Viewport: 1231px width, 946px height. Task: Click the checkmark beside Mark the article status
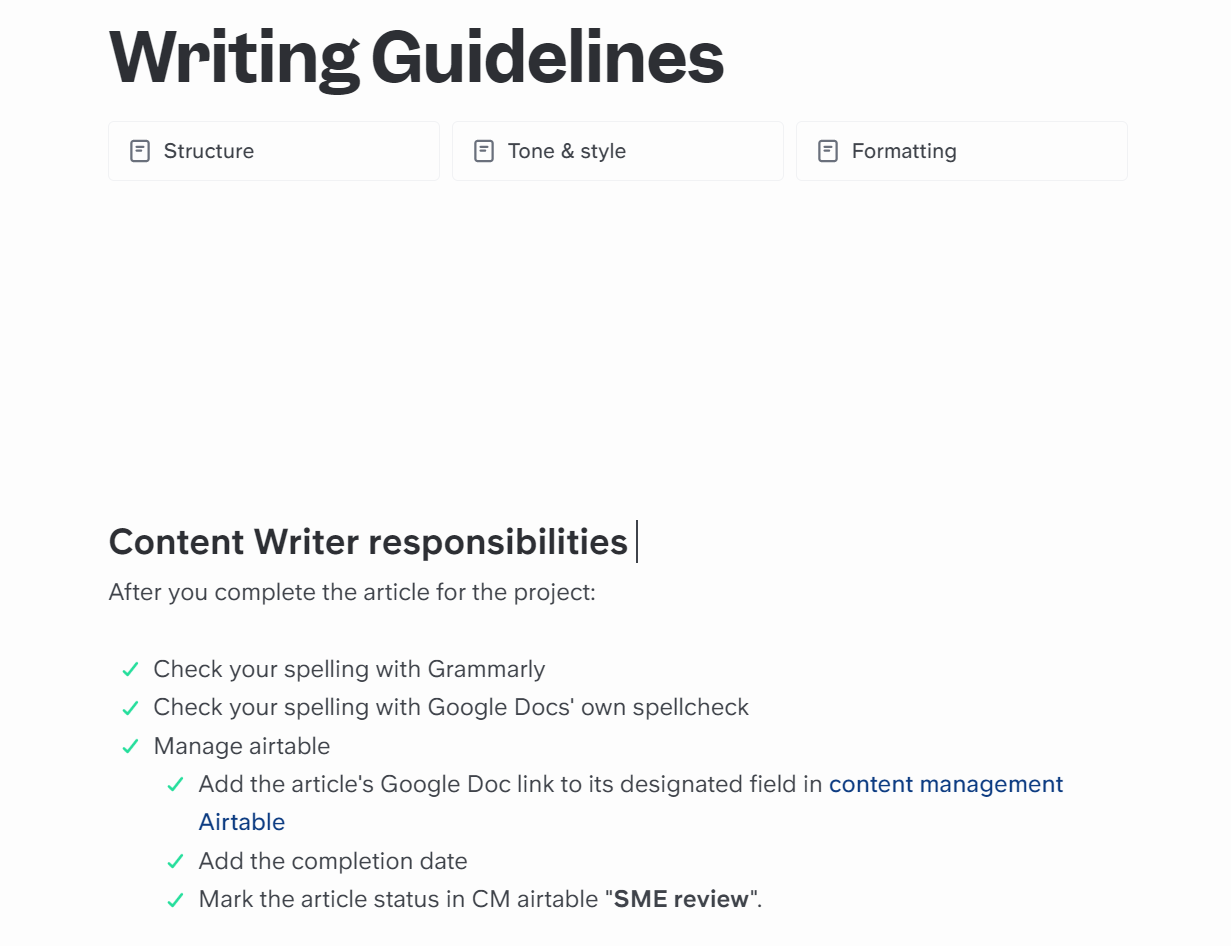175,900
